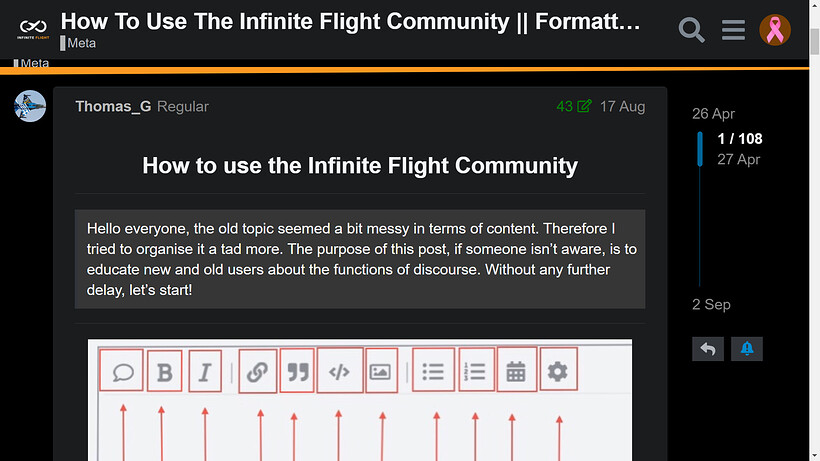Click the italic I icon in the toolbar image

[x=205, y=371]
